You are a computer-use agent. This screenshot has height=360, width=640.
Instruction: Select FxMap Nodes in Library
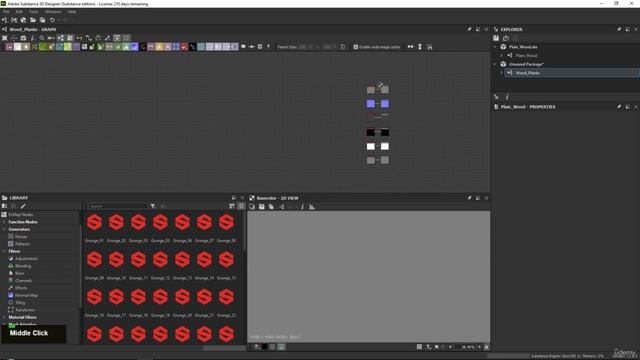point(20,215)
